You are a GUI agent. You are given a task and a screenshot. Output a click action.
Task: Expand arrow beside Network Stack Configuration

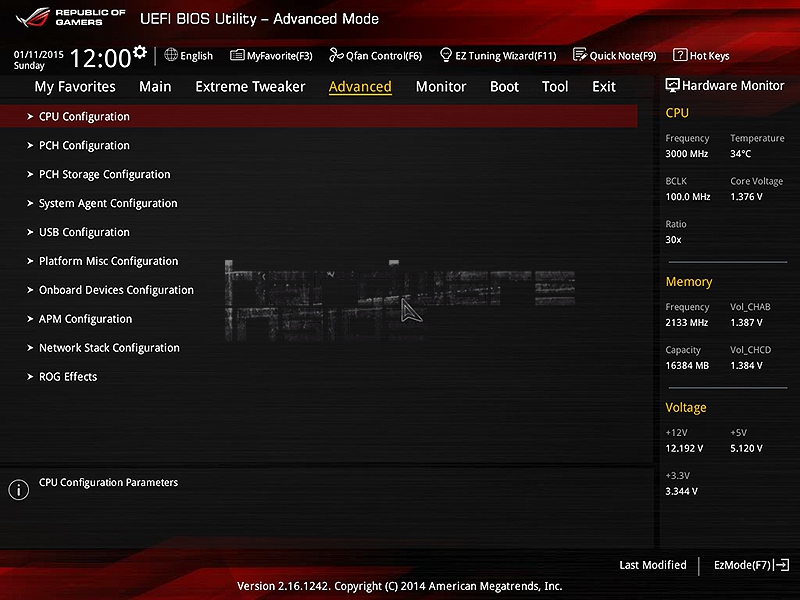[30, 347]
